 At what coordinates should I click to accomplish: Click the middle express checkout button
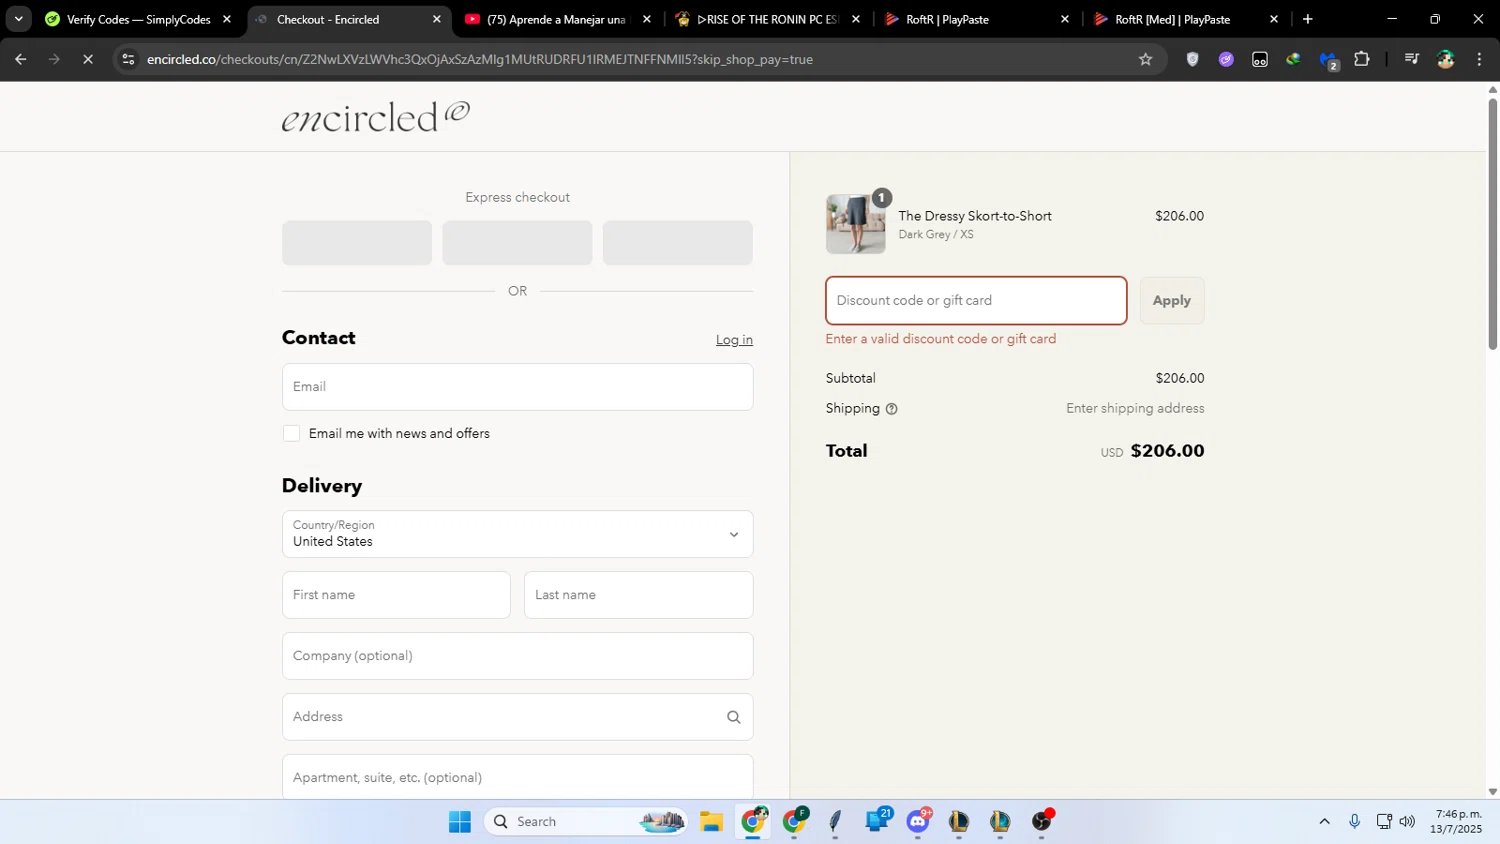tap(517, 243)
